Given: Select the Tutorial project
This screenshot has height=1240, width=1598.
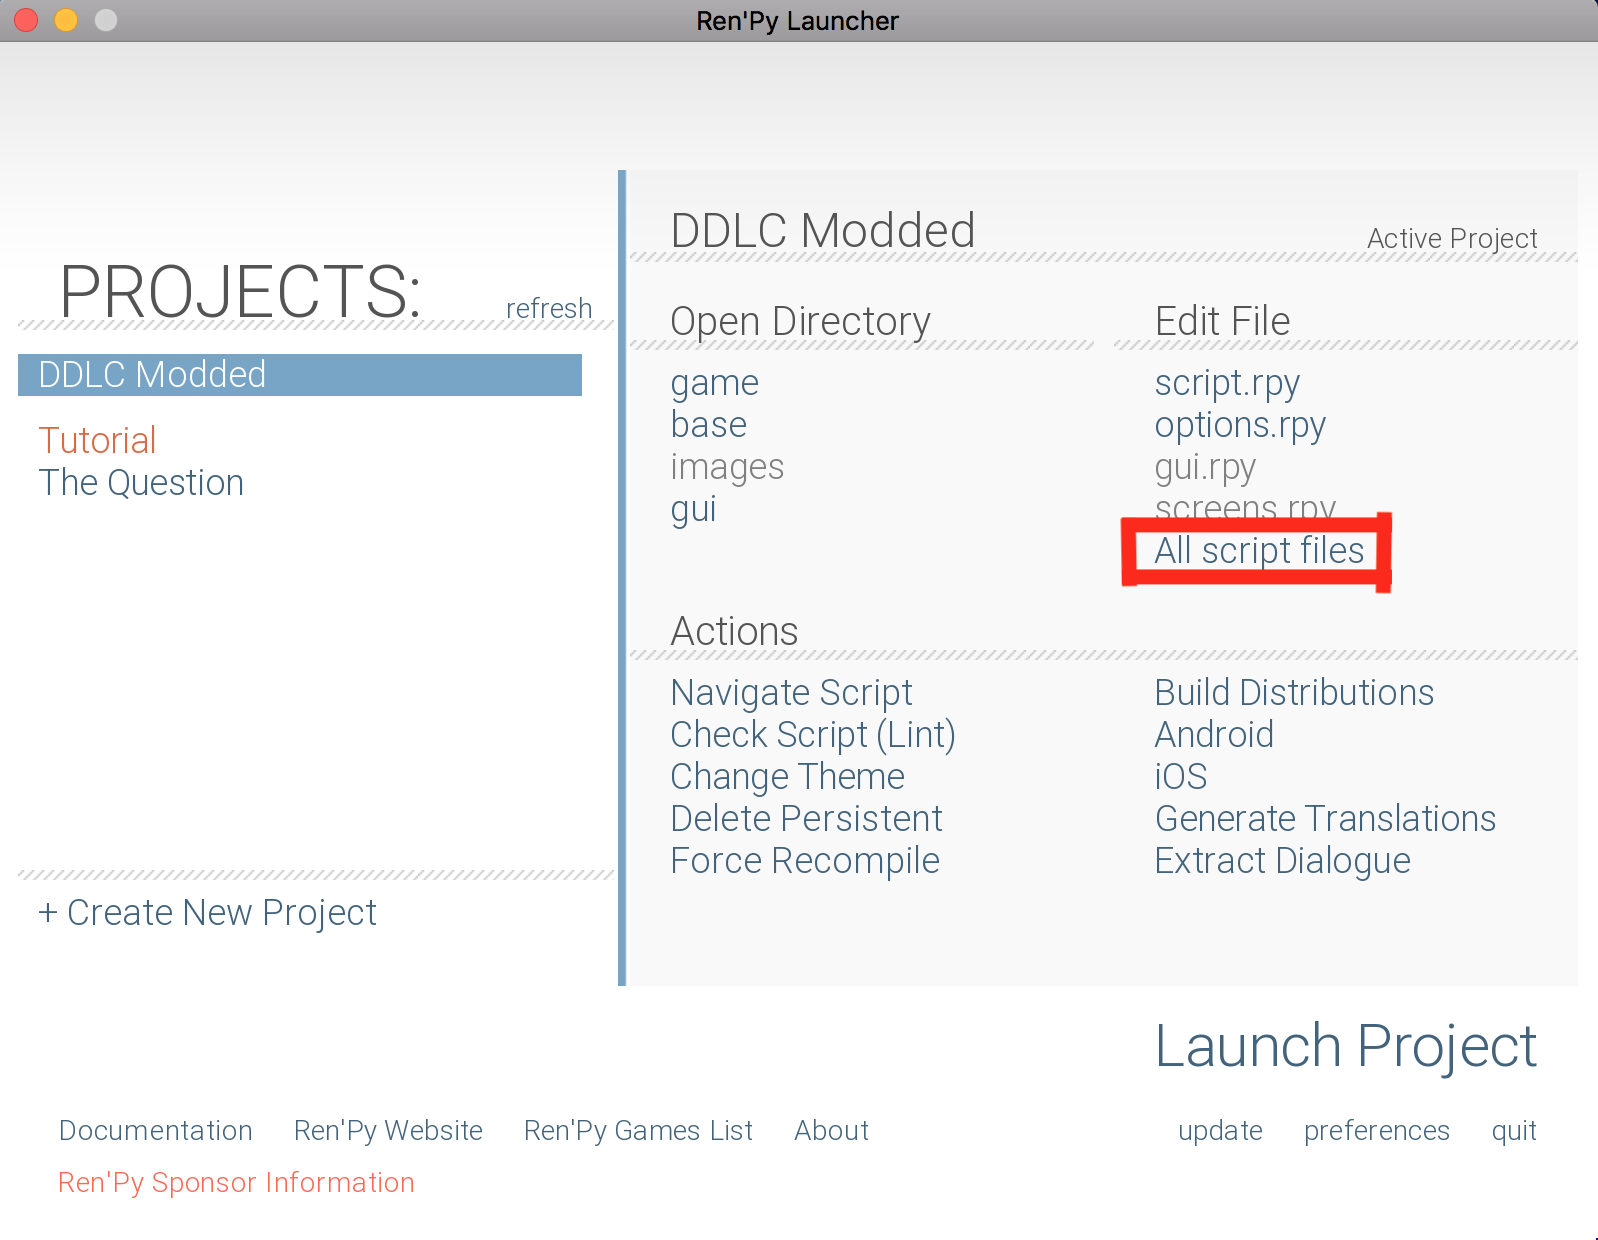Looking at the screenshot, I should pyautogui.click(x=97, y=440).
